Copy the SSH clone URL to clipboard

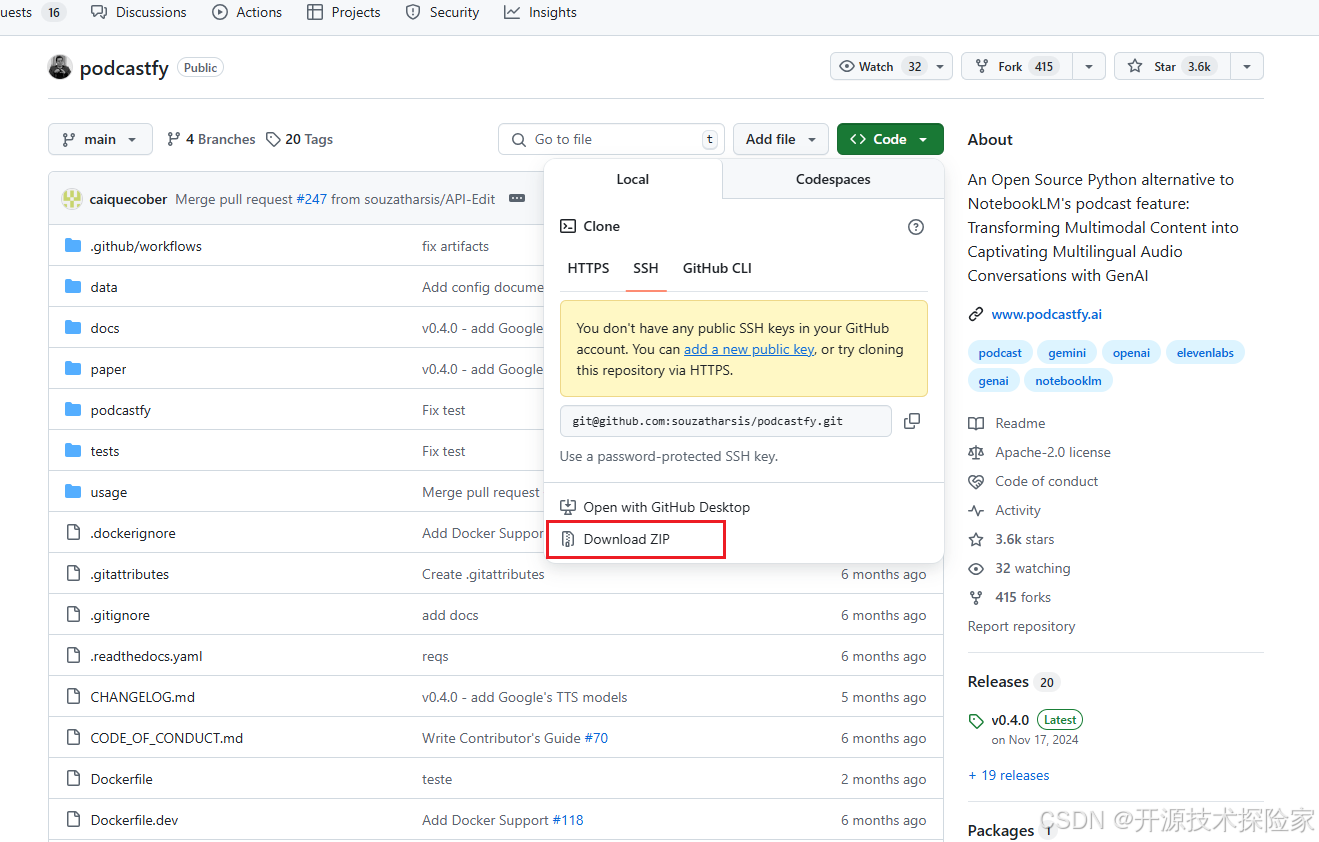[911, 421]
